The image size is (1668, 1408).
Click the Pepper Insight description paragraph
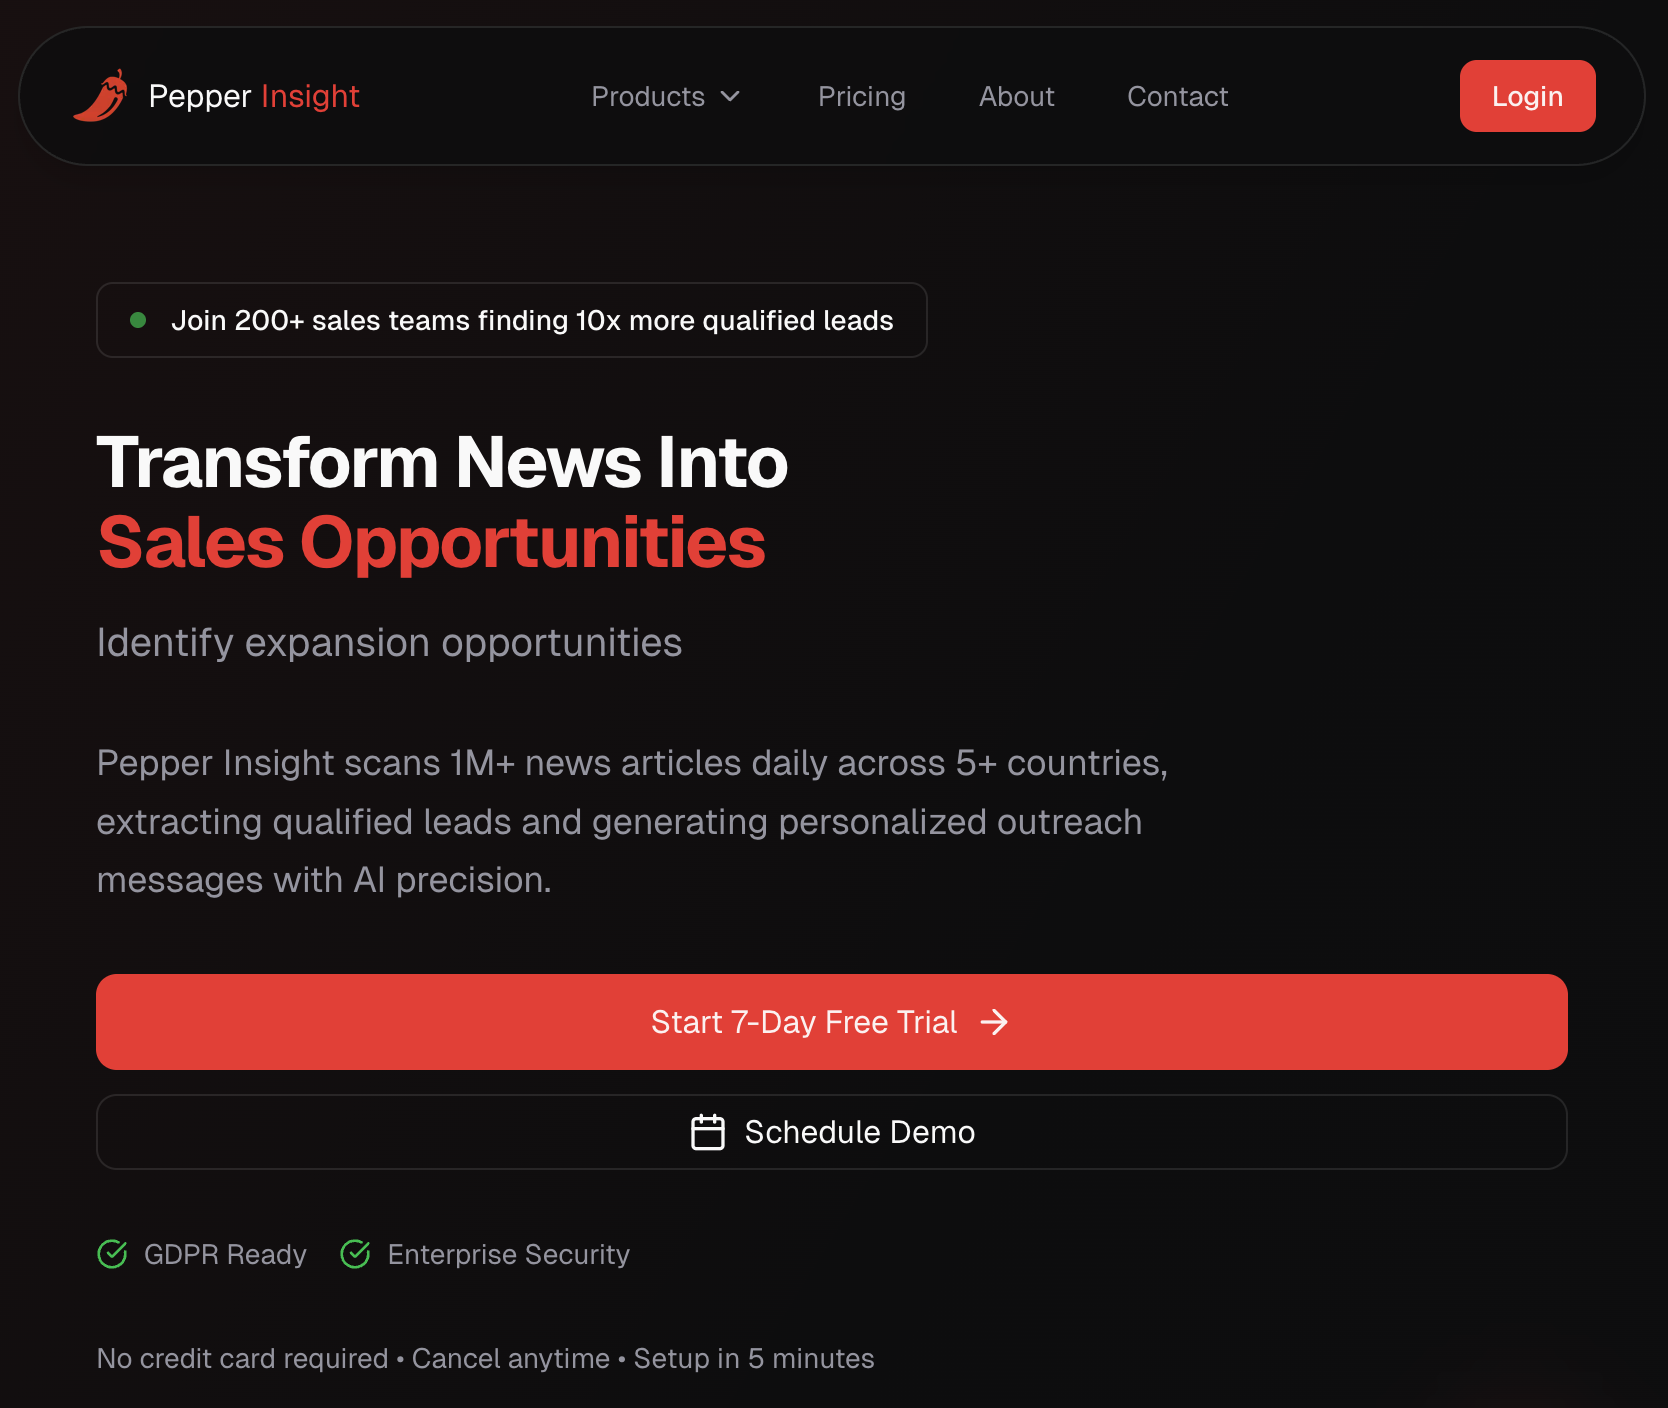(x=632, y=821)
